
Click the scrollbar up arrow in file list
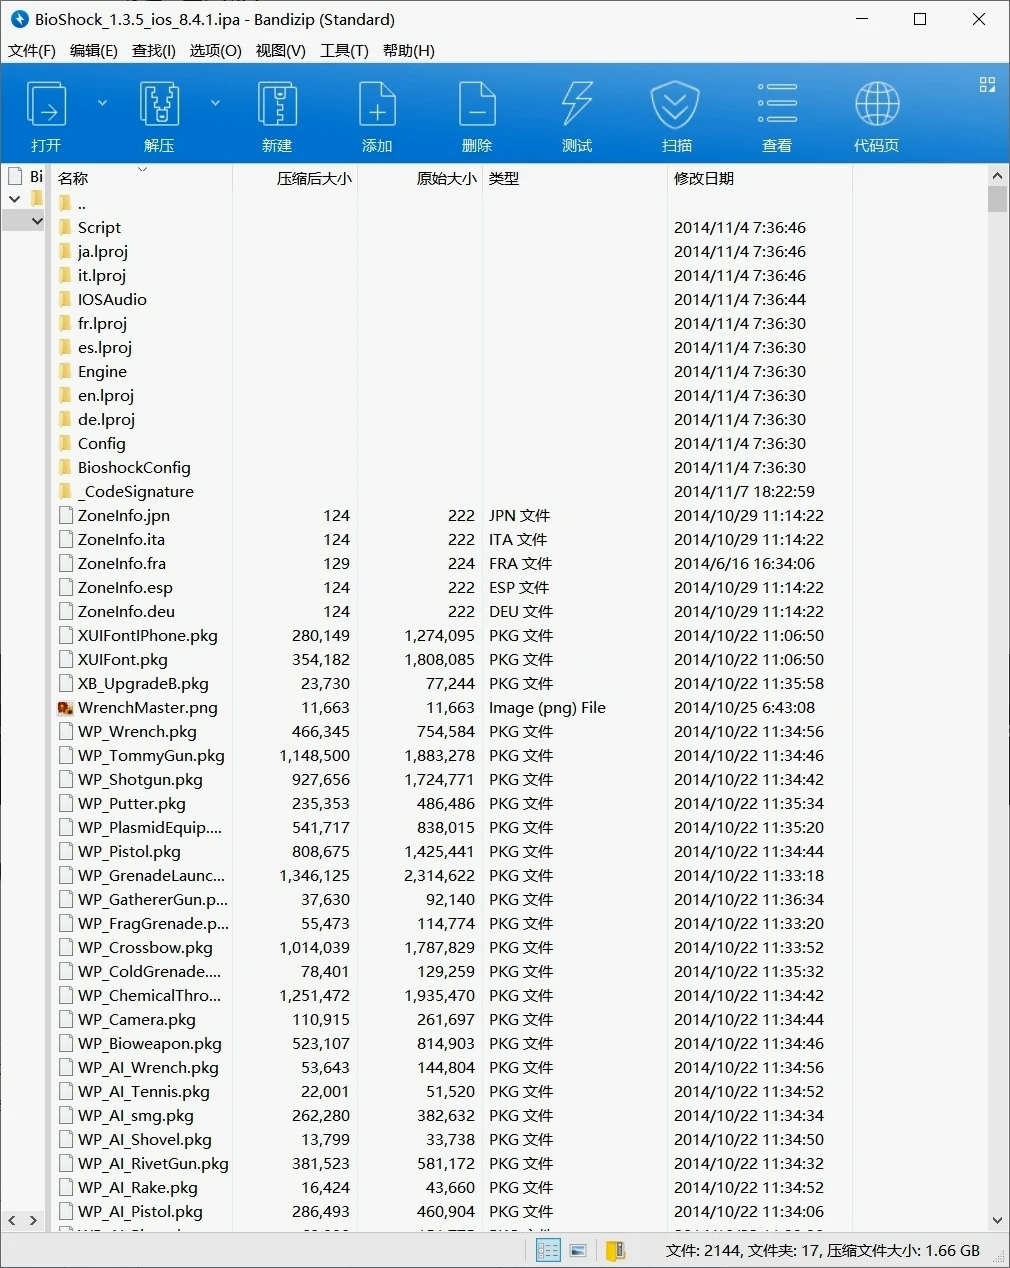(x=997, y=176)
